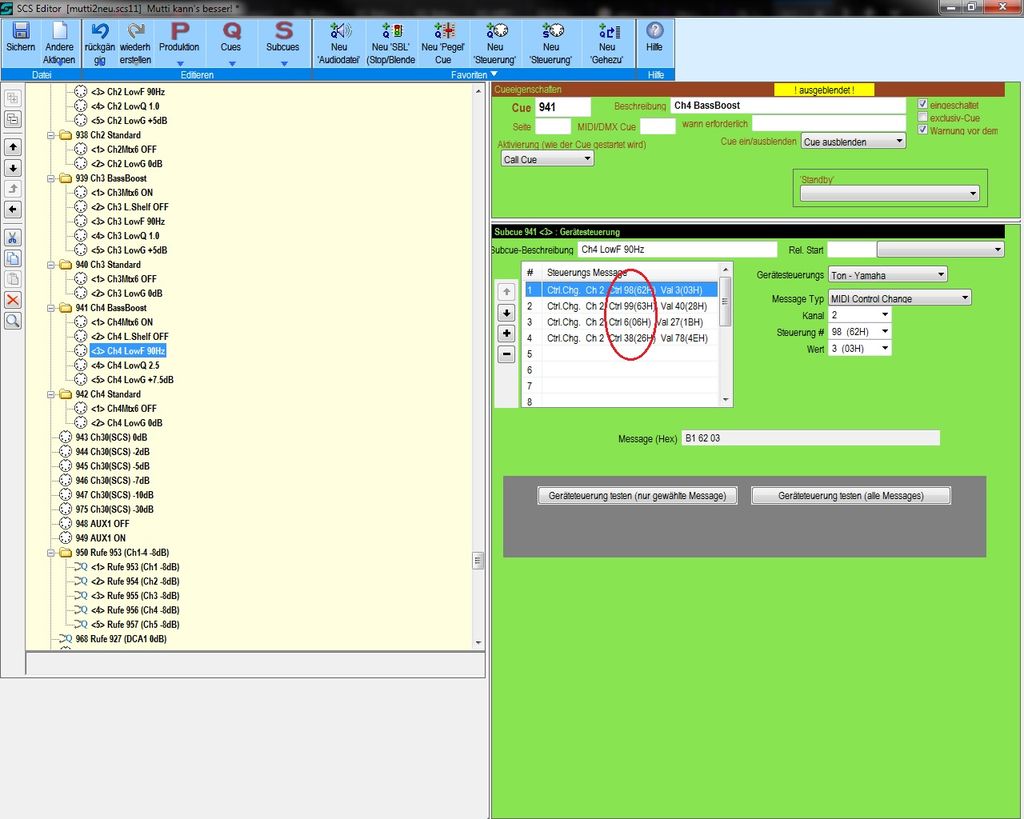Click the Hilfe help icon
Screen dimensions: 1024x819
point(655,32)
